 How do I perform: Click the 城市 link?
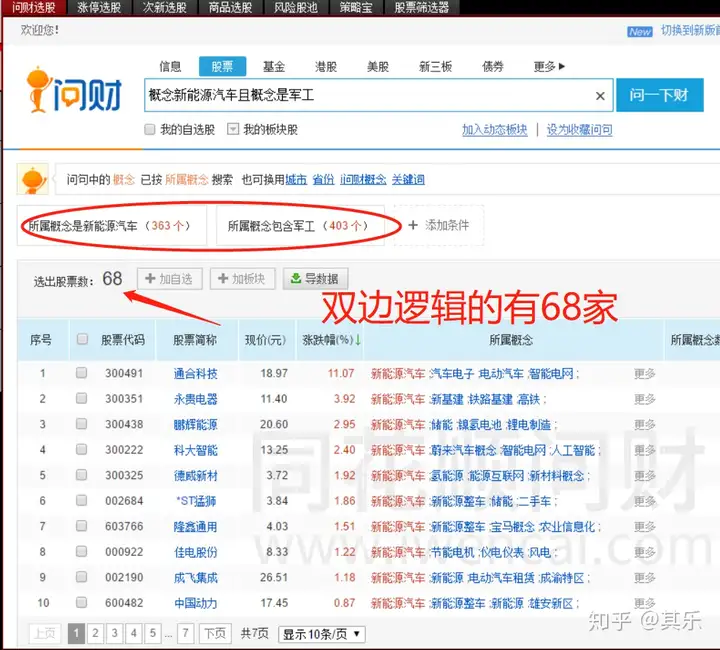pos(296,179)
